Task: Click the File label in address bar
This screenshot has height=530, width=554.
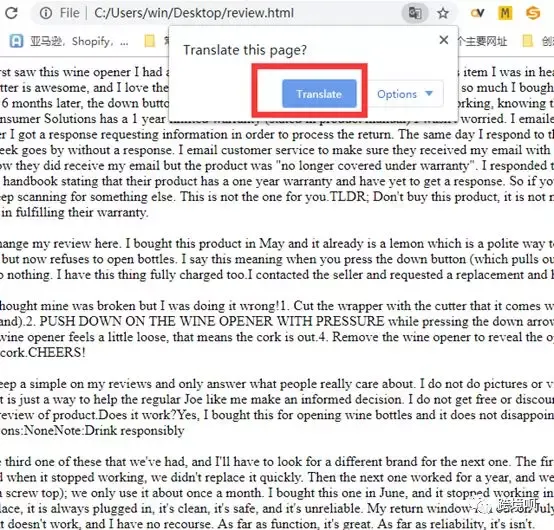Action: point(69,13)
